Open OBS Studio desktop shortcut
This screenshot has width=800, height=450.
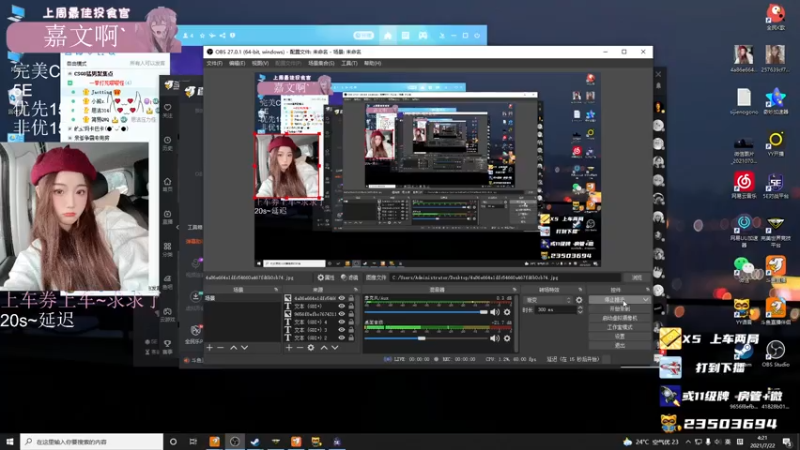click(x=776, y=354)
